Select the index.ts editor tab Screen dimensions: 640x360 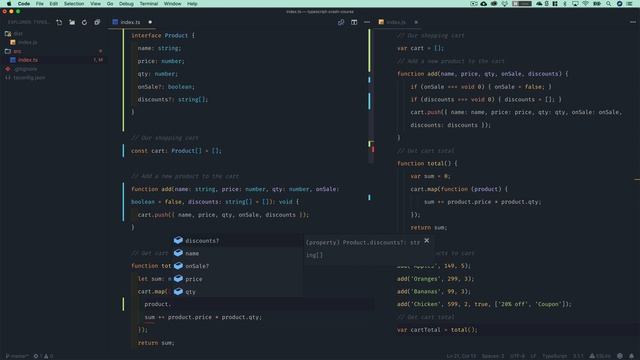click(x=131, y=22)
